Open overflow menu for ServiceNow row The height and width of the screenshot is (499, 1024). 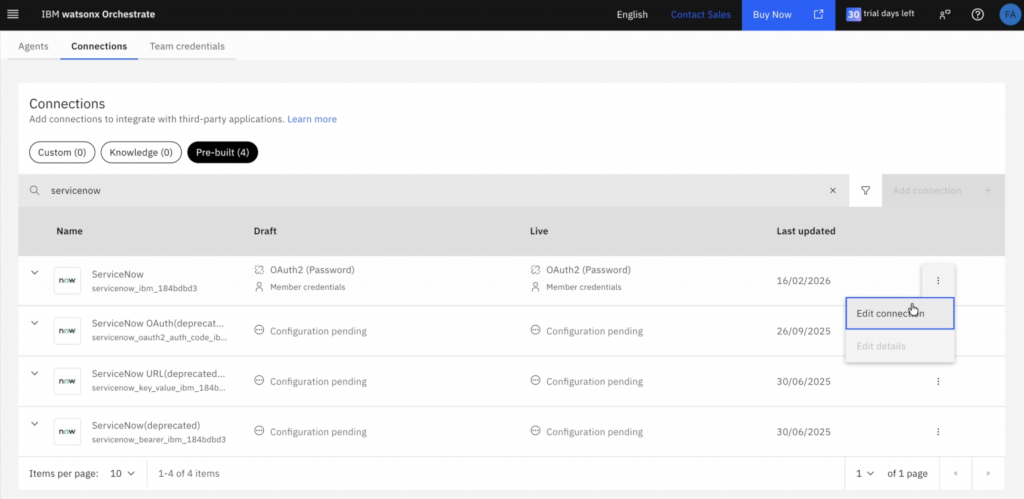point(938,281)
